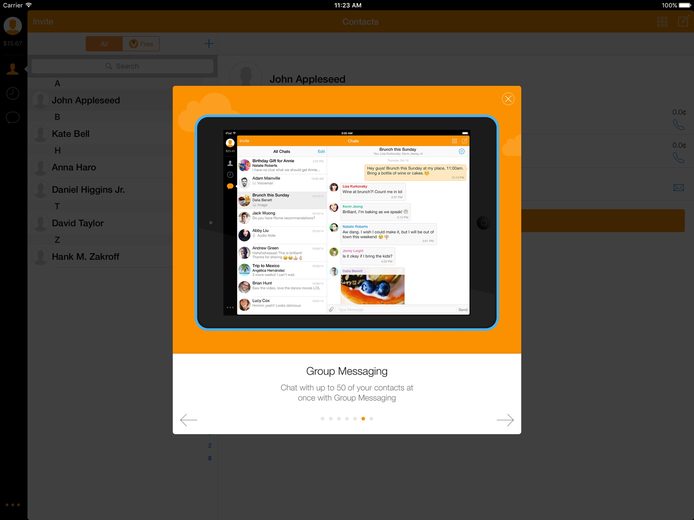Jump to the last pagination dot
This screenshot has height=520, width=694.
click(371, 418)
